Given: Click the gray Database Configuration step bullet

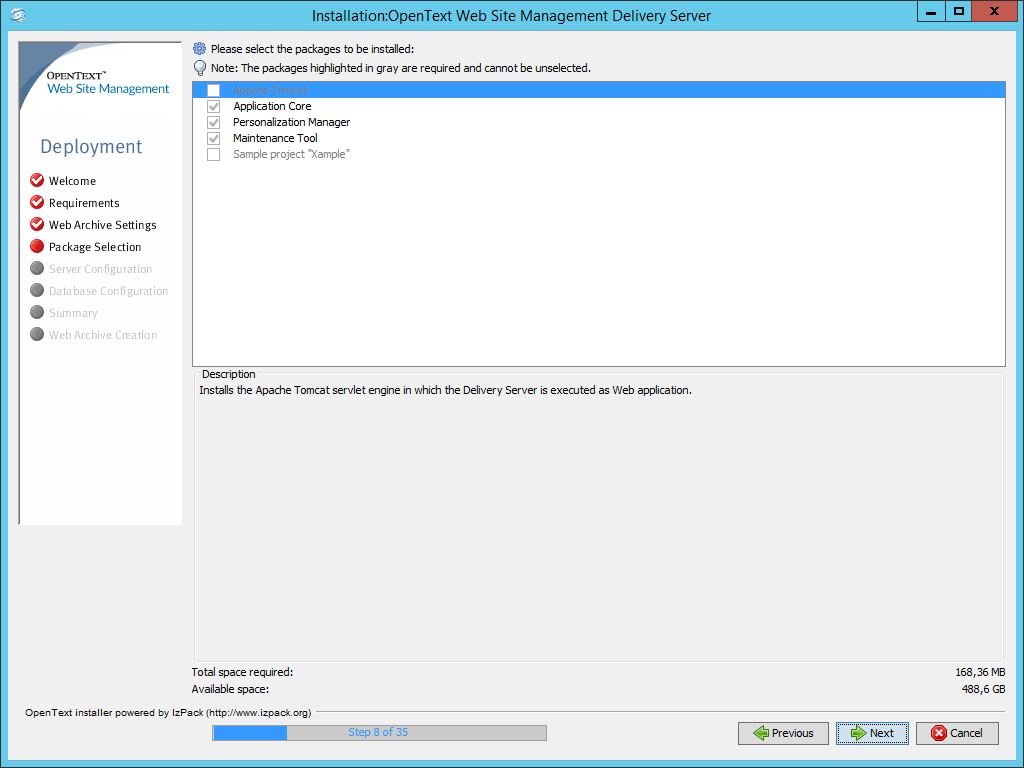Looking at the screenshot, I should pyautogui.click(x=37, y=291).
